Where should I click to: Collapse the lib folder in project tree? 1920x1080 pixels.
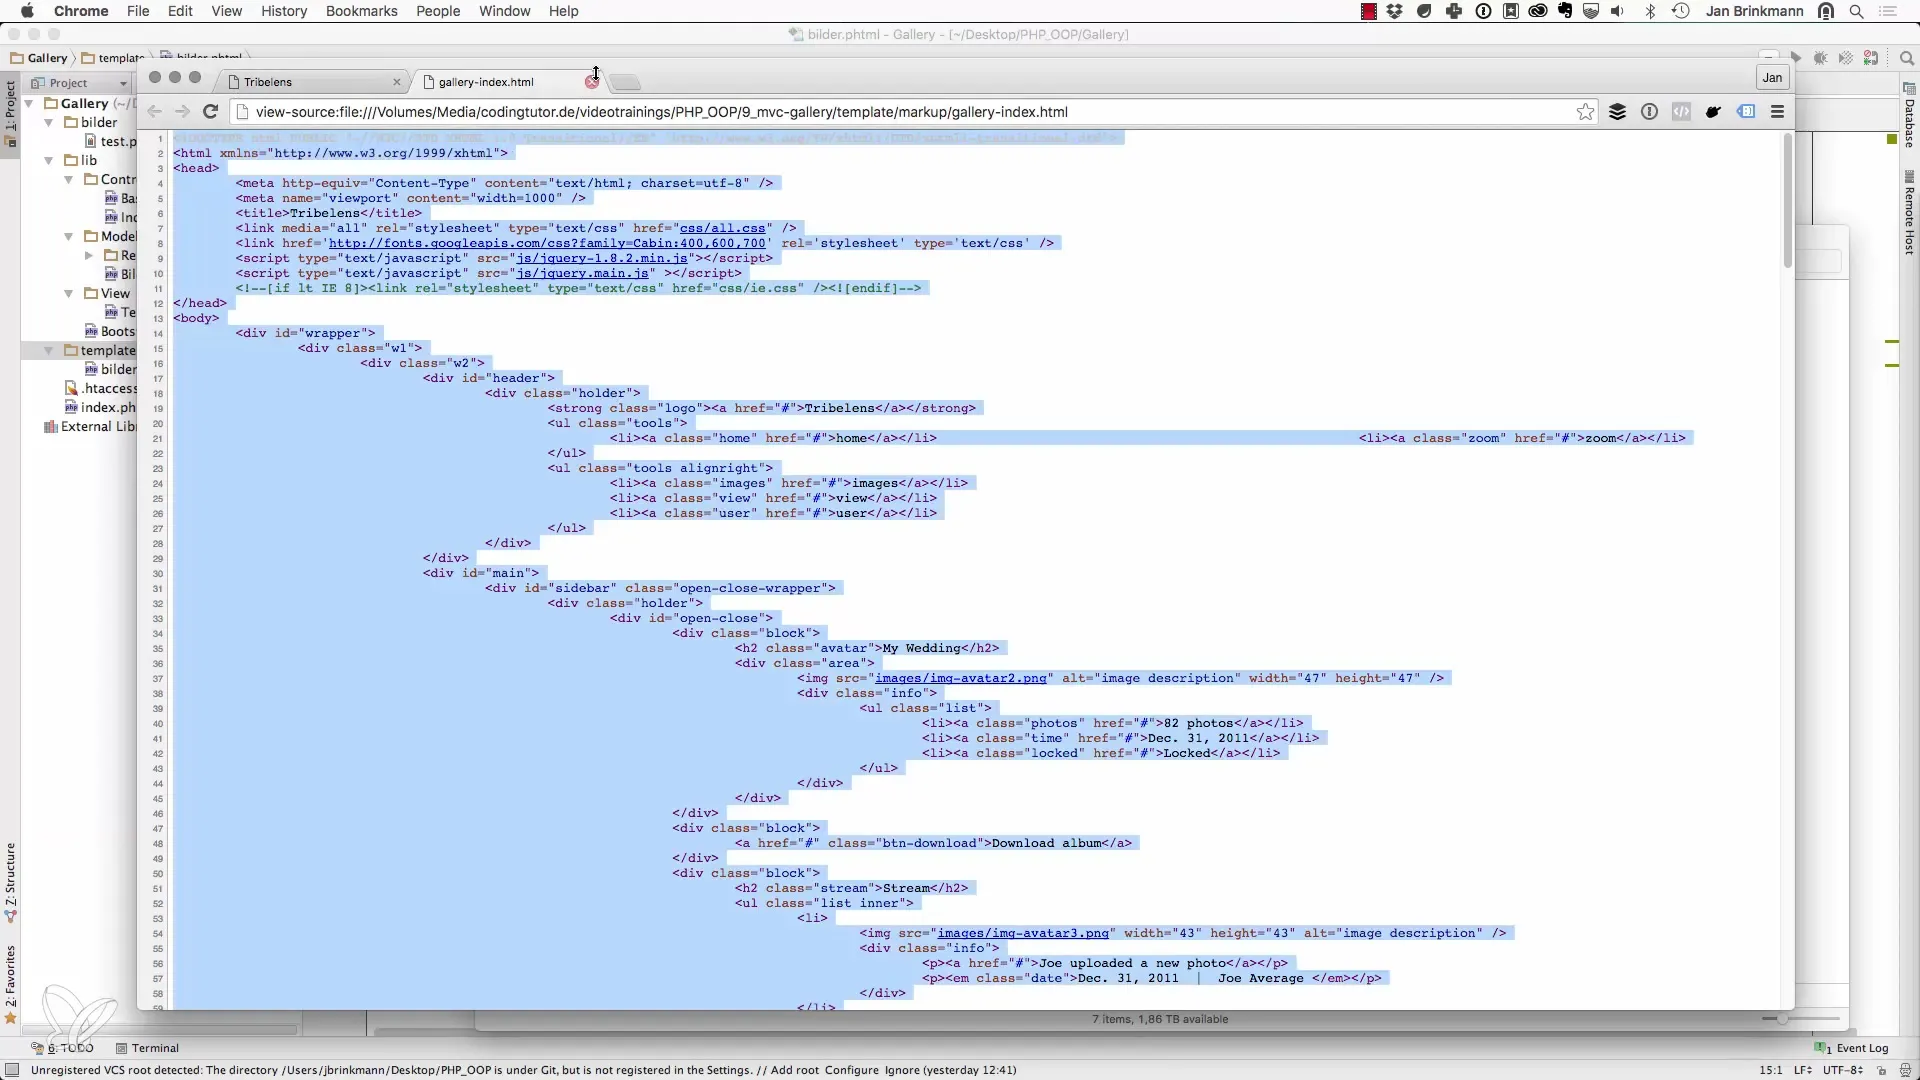tap(48, 160)
